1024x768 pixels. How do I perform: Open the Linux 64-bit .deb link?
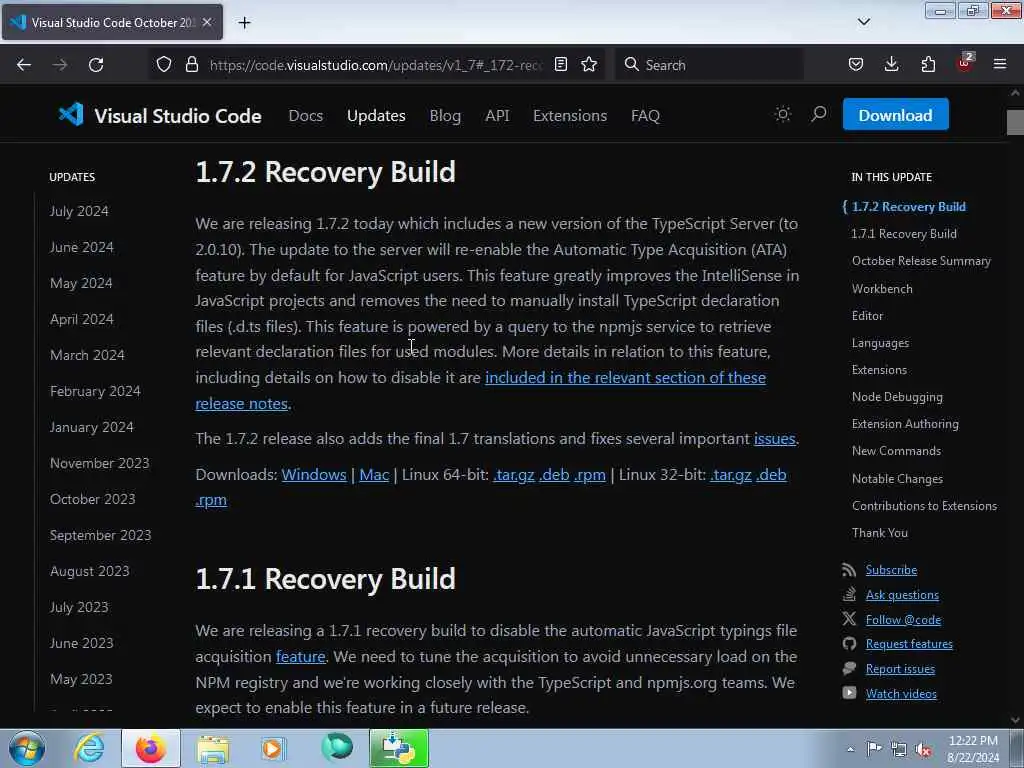tap(554, 475)
